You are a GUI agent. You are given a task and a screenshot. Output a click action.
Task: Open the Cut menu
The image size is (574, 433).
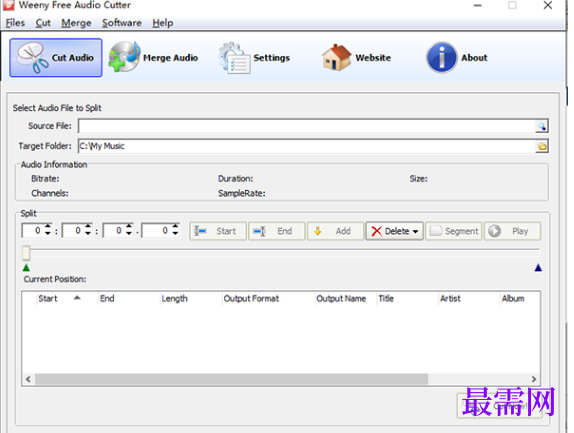43,23
